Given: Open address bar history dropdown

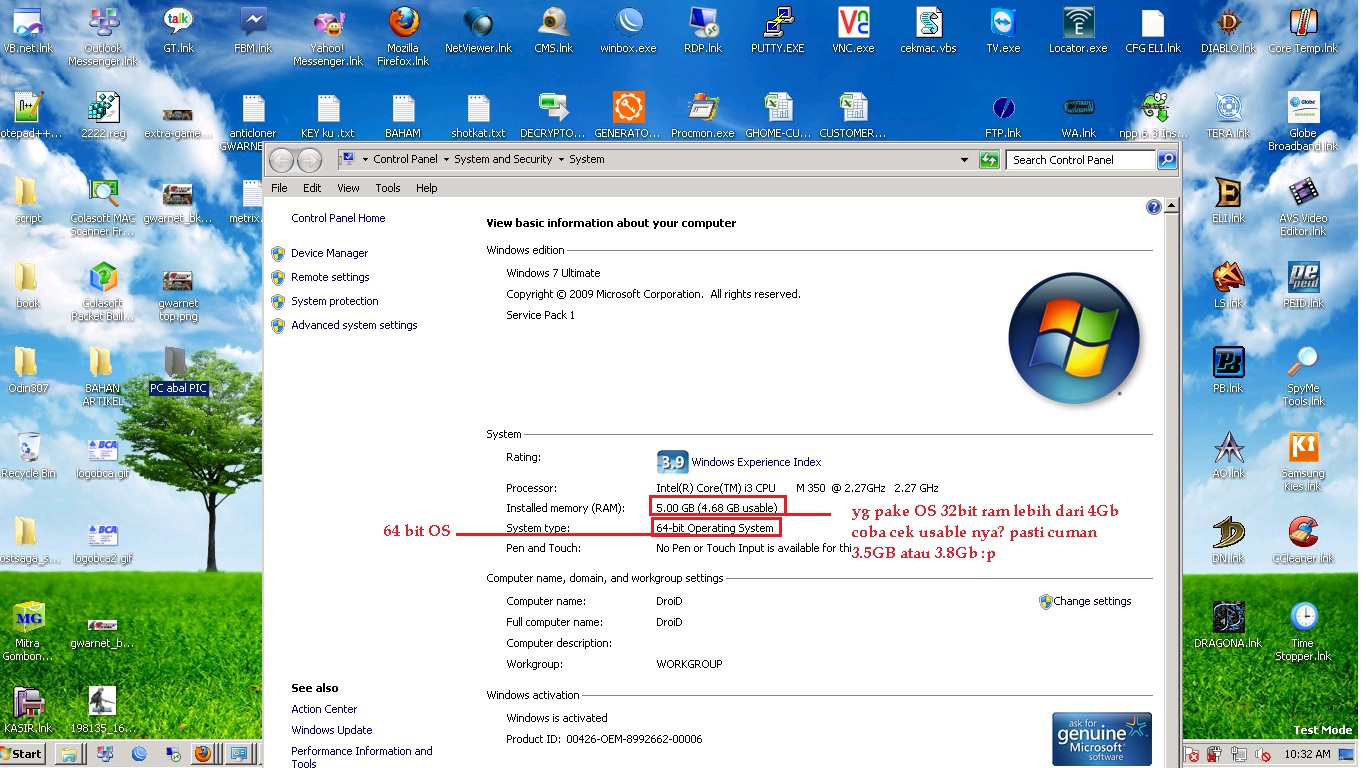Looking at the screenshot, I should [964, 160].
